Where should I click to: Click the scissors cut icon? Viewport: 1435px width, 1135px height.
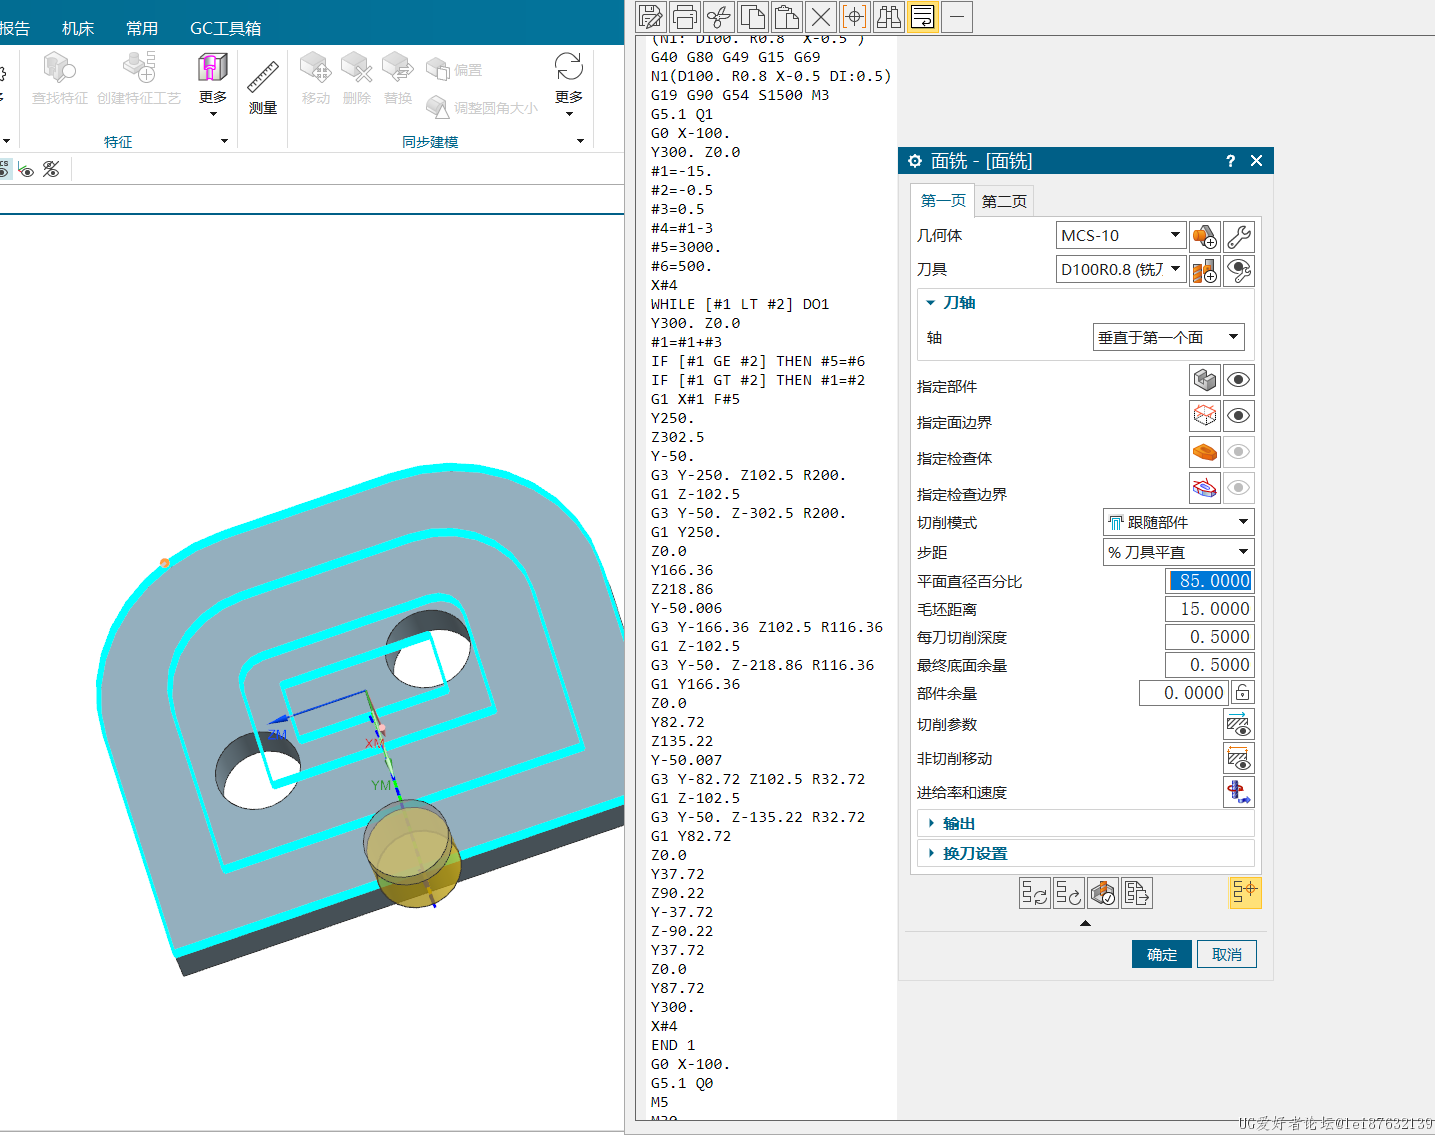[719, 16]
